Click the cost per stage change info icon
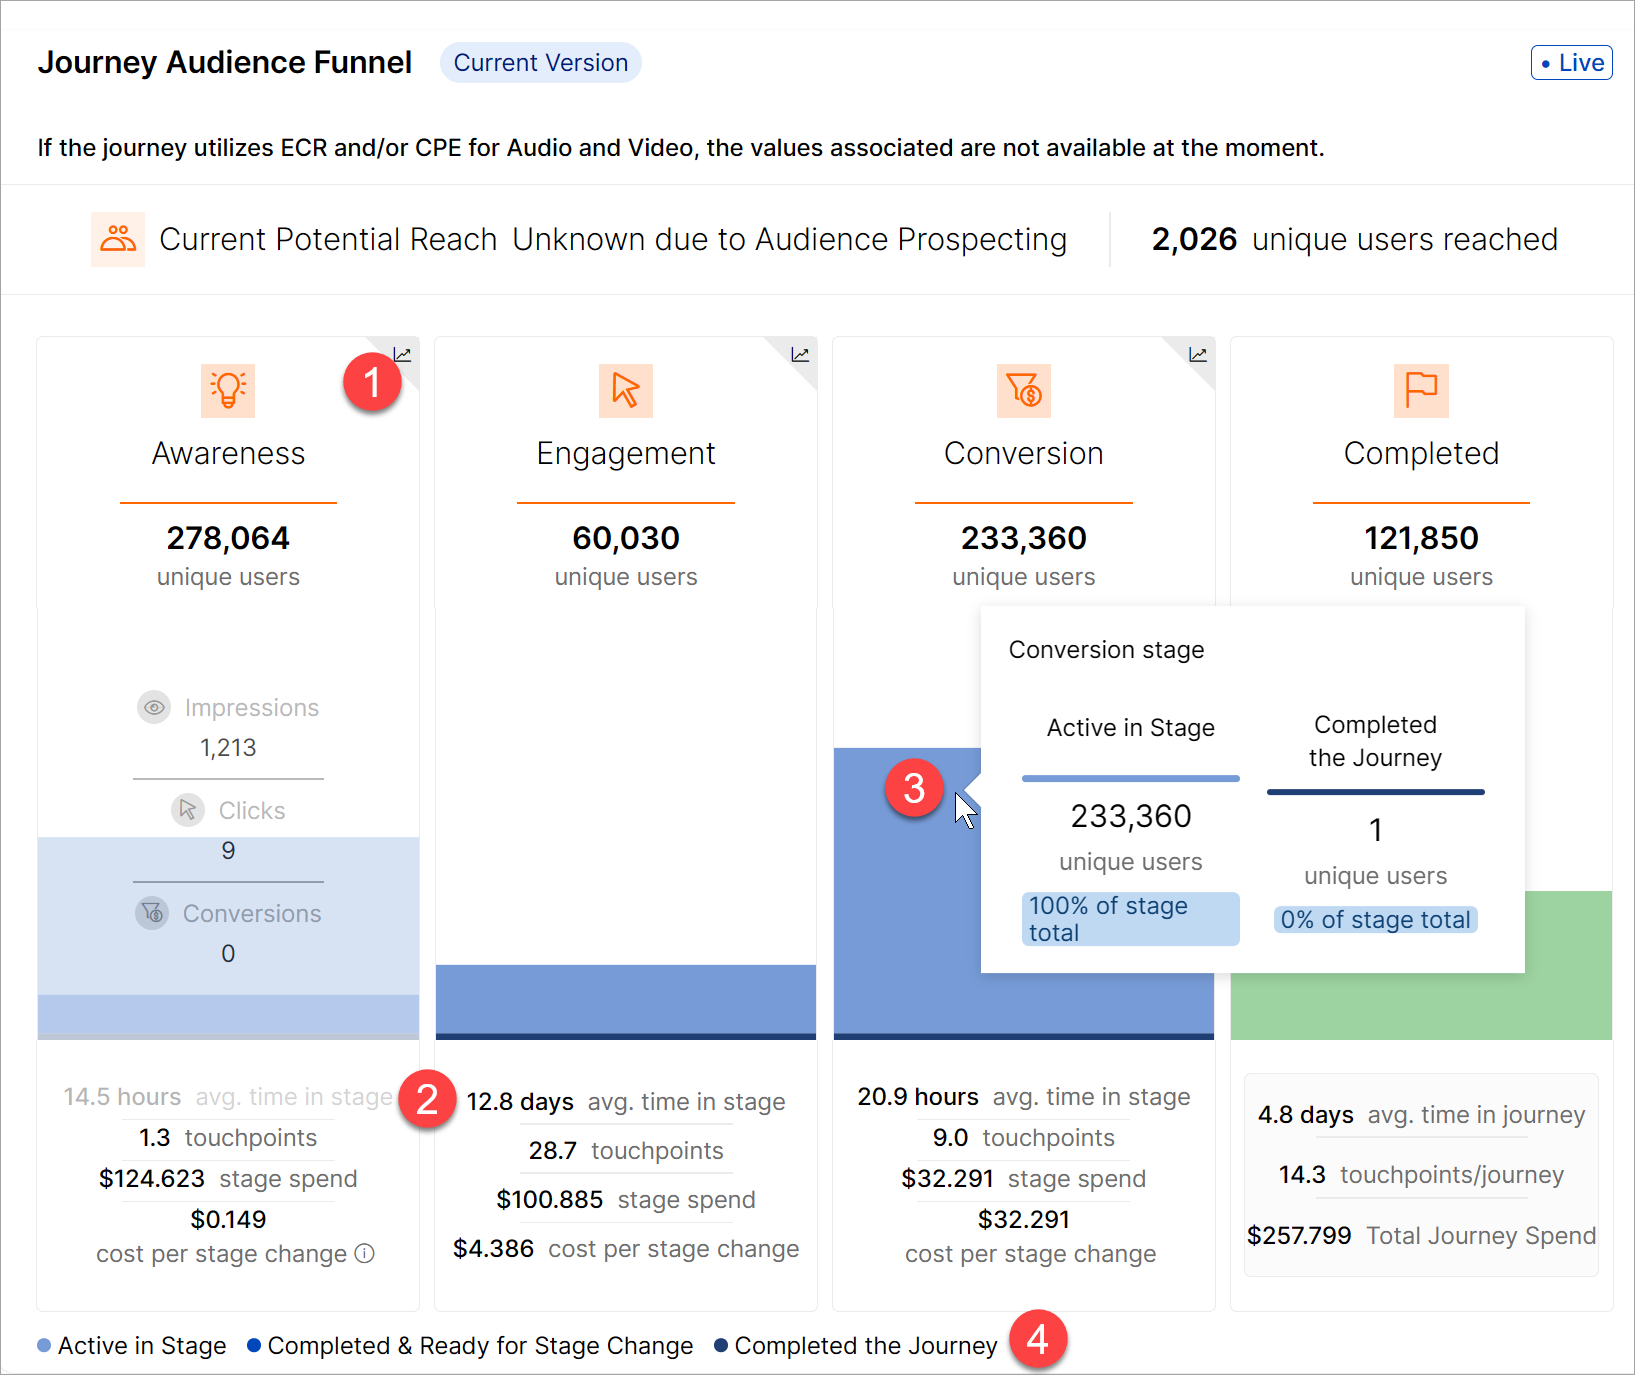This screenshot has width=1635, height=1375. tap(365, 1254)
